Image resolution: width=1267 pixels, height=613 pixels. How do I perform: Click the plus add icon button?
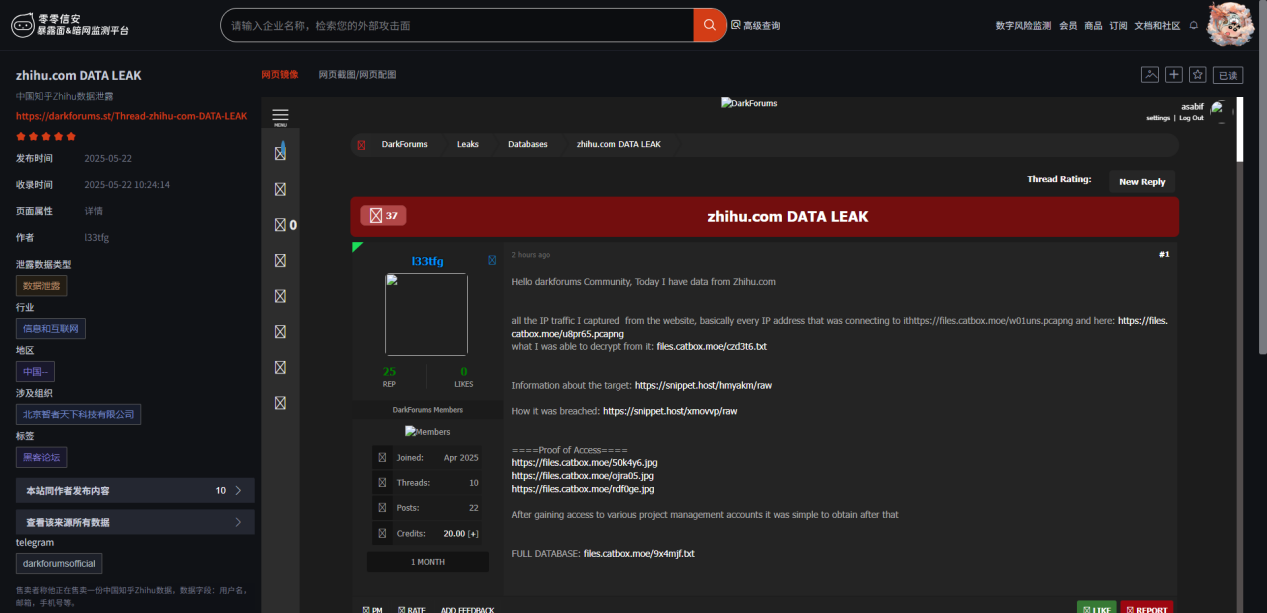(x=1174, y=75)
